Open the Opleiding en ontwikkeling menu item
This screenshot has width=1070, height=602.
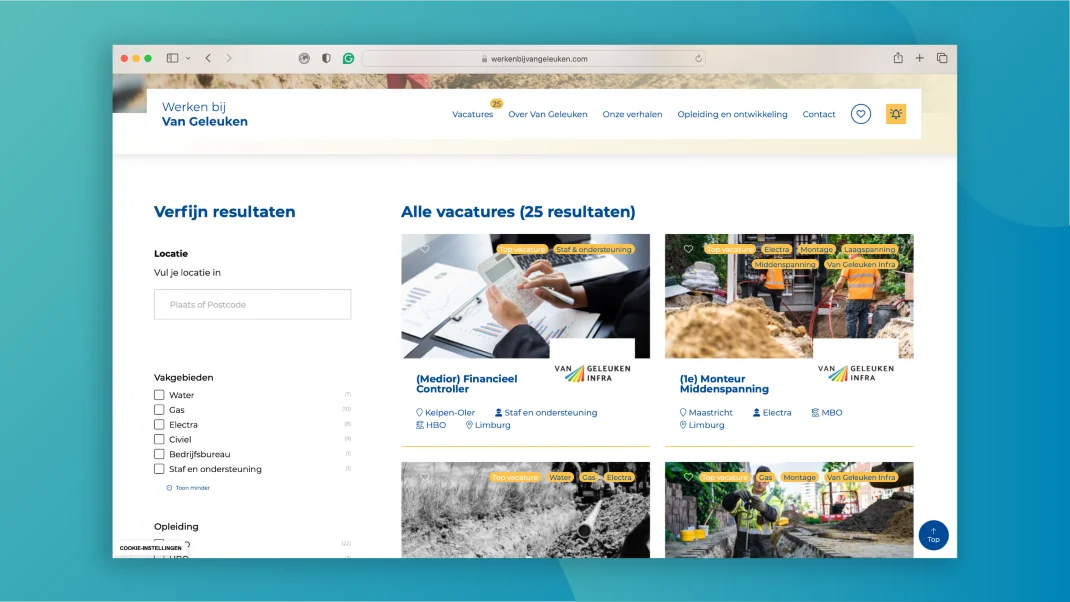click(732, 114)
